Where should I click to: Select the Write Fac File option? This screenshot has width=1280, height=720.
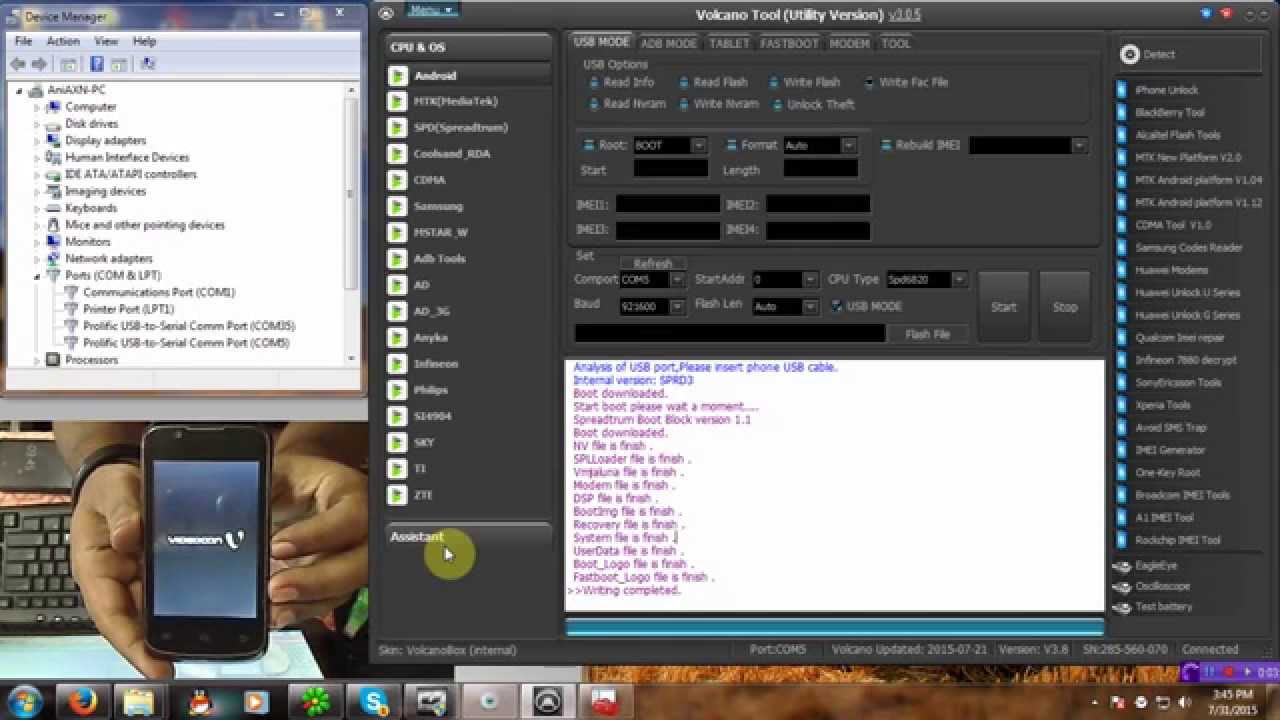point(869,82)
